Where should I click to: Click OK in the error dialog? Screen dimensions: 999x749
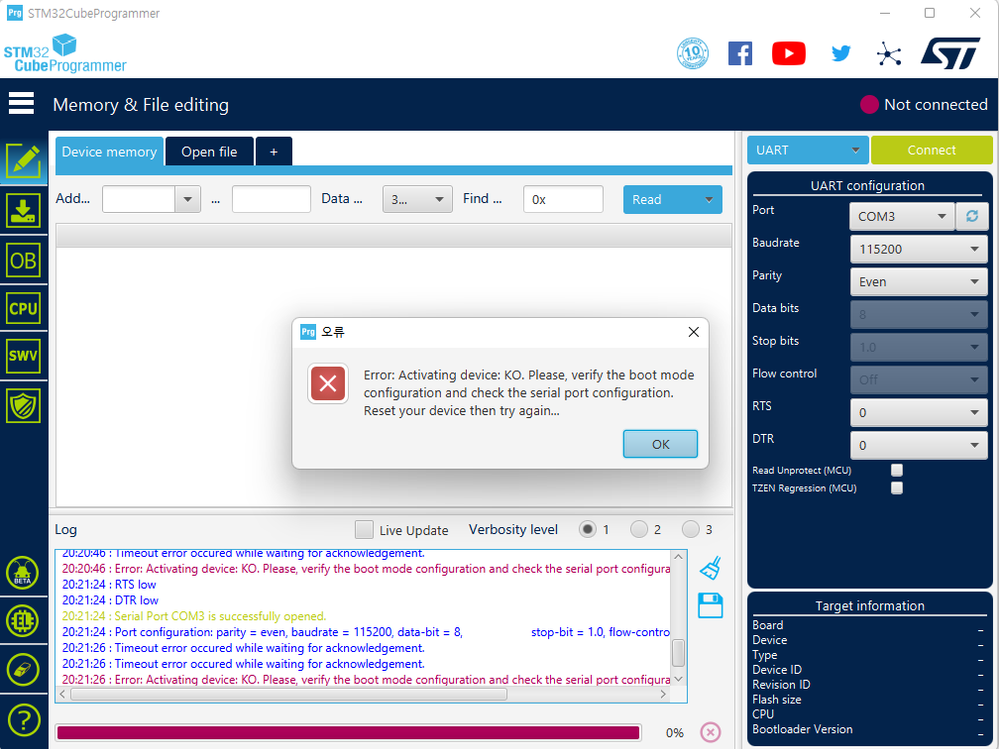(x=660, y=444)
